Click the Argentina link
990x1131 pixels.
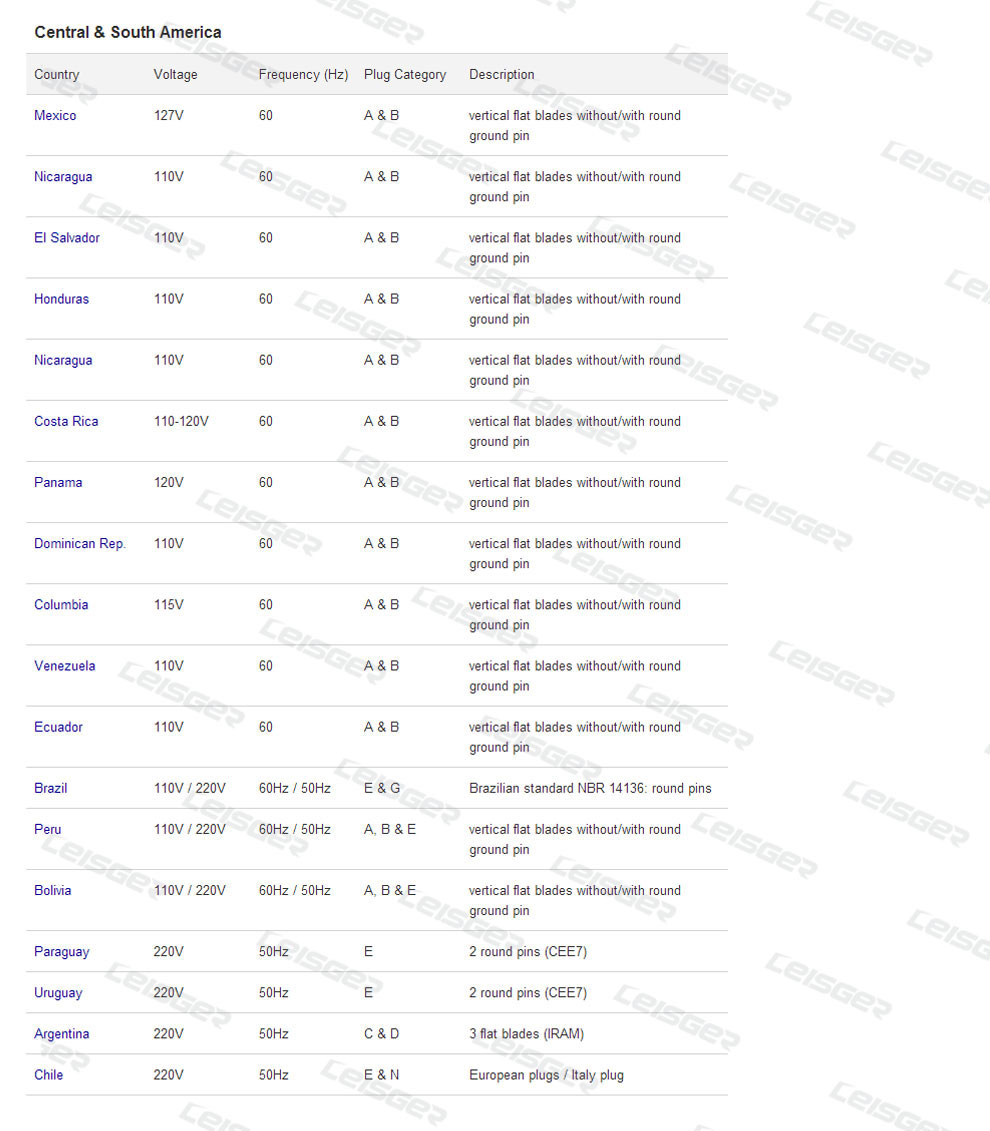(62, 1034)
